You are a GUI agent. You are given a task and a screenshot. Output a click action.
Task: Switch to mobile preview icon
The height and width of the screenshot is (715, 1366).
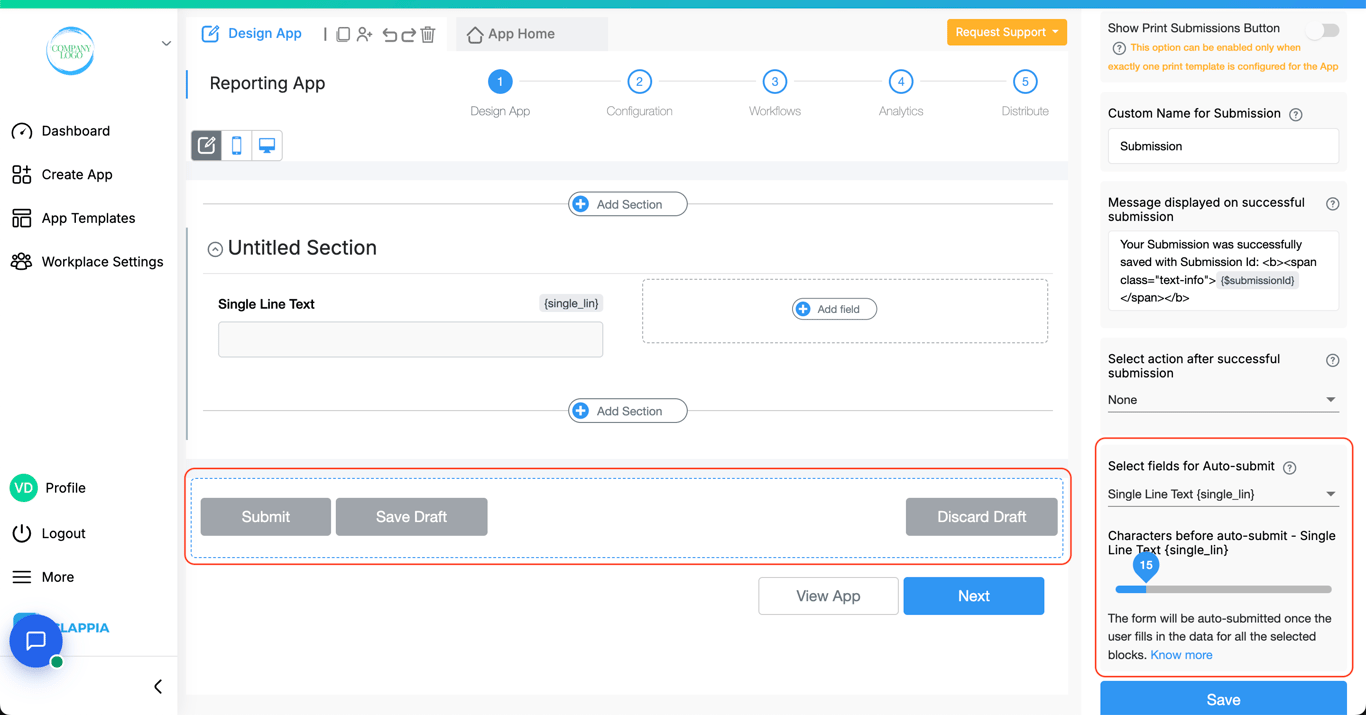[x=237, y=146]
